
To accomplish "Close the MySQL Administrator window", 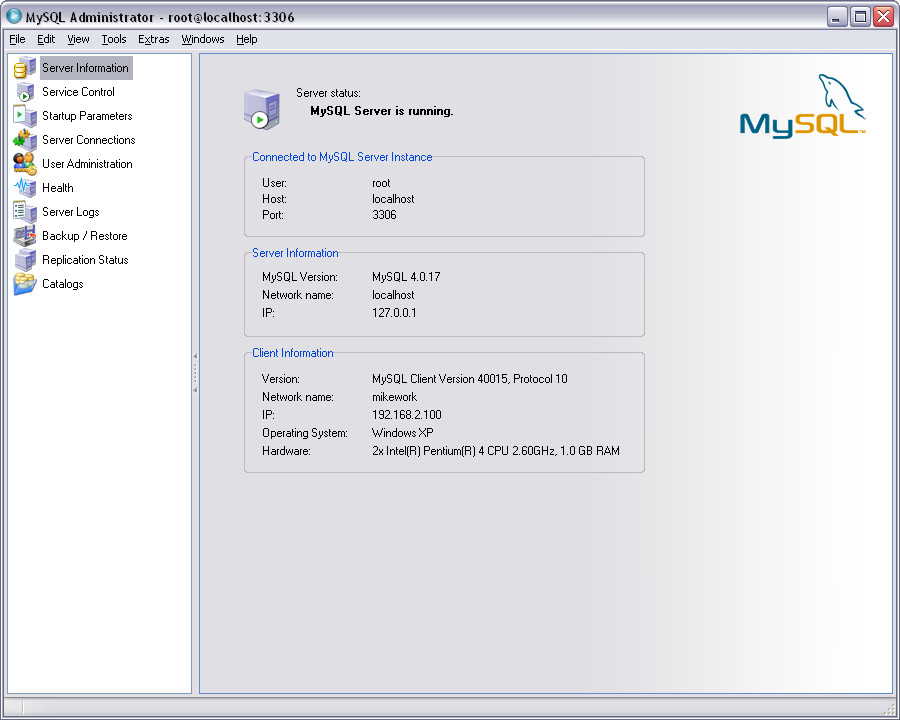I will point(883,17).
